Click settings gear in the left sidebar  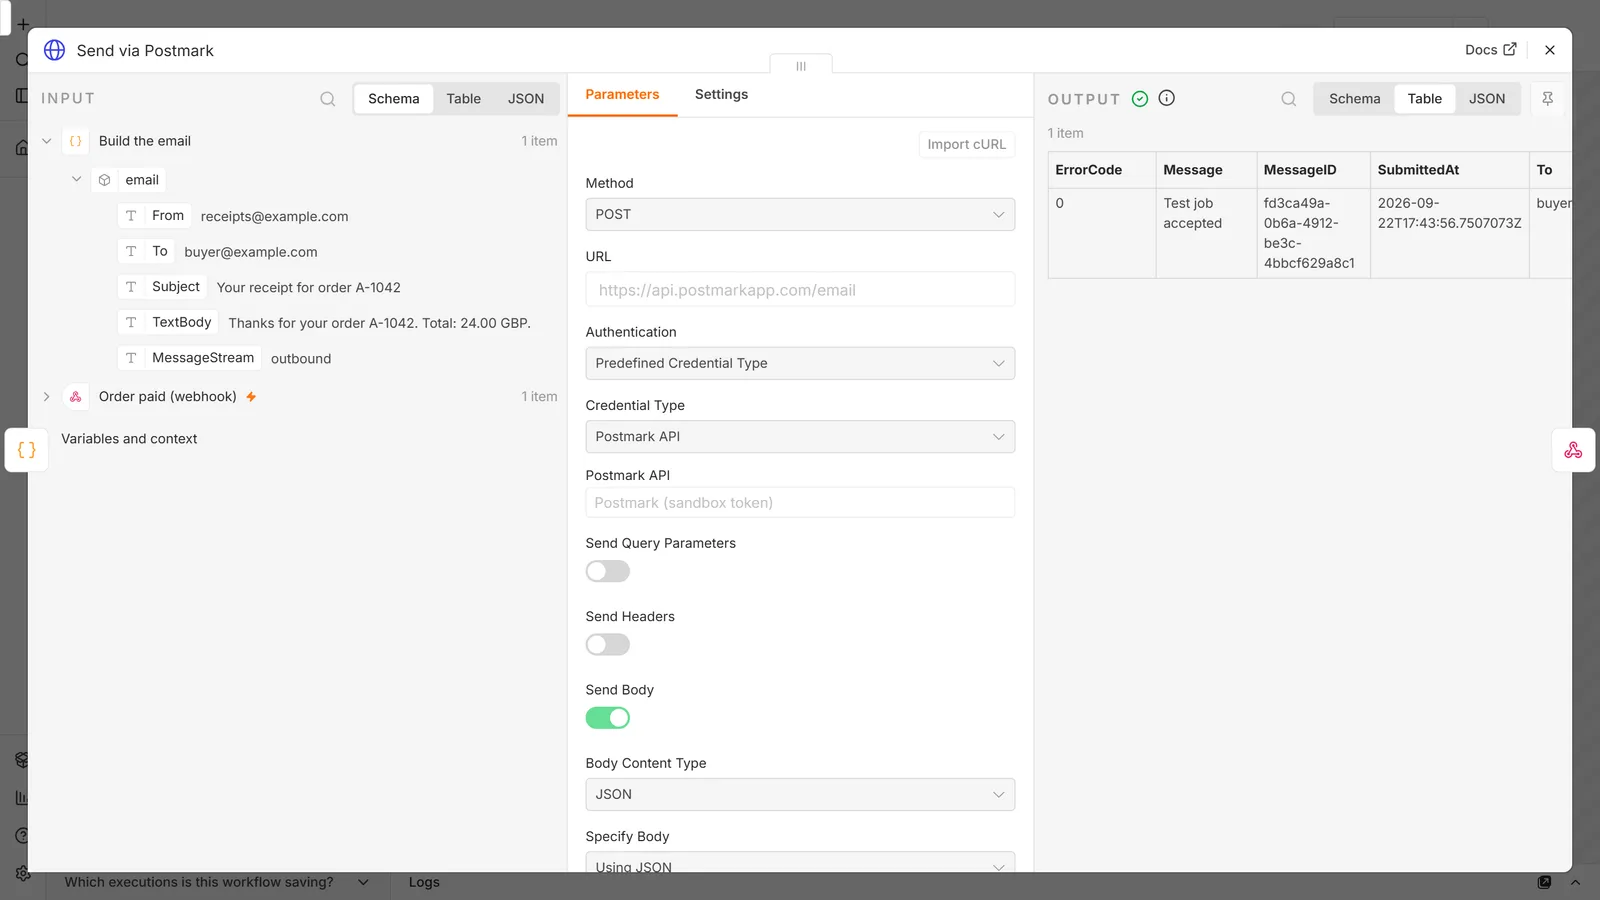(x=22, y=873)
